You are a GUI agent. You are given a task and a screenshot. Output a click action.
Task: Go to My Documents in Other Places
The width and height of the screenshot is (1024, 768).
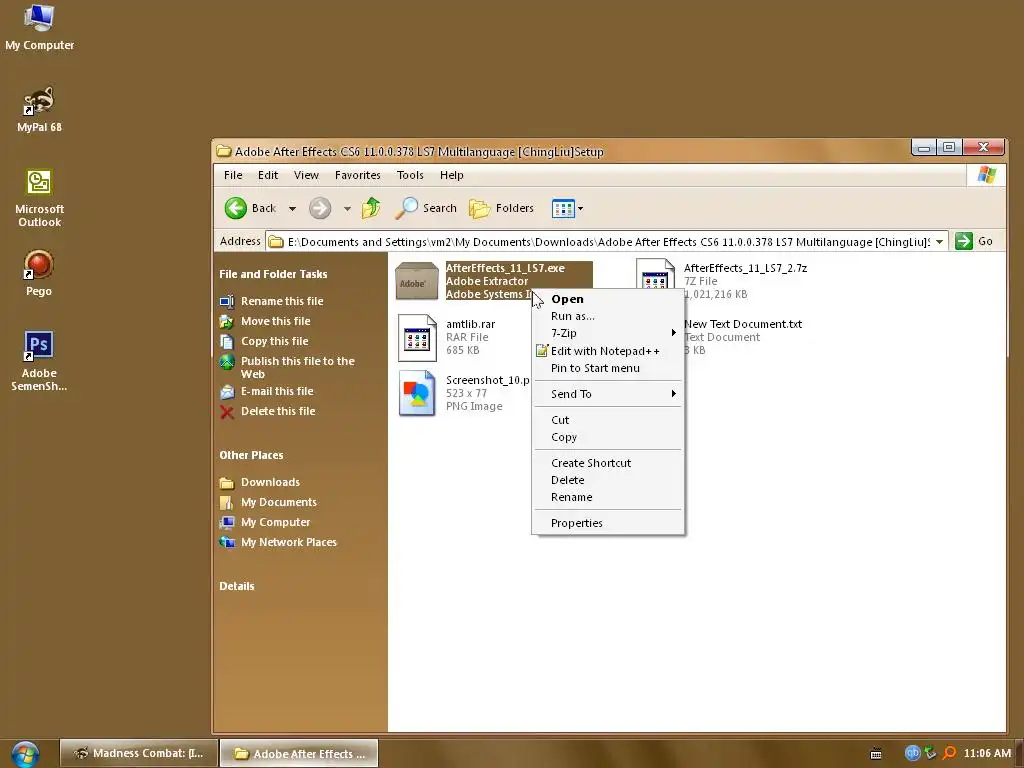278,502
